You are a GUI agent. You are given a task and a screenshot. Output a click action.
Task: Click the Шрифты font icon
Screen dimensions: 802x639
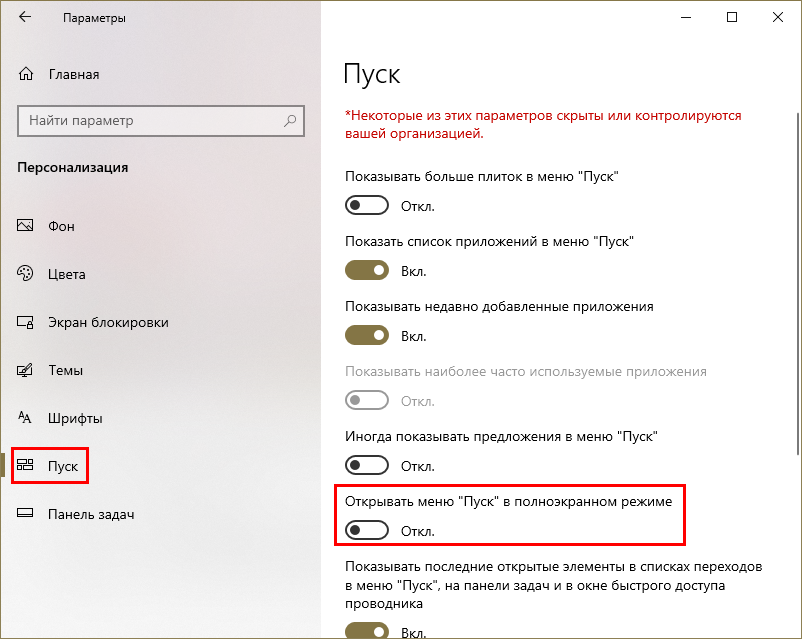tap(27, 418)
